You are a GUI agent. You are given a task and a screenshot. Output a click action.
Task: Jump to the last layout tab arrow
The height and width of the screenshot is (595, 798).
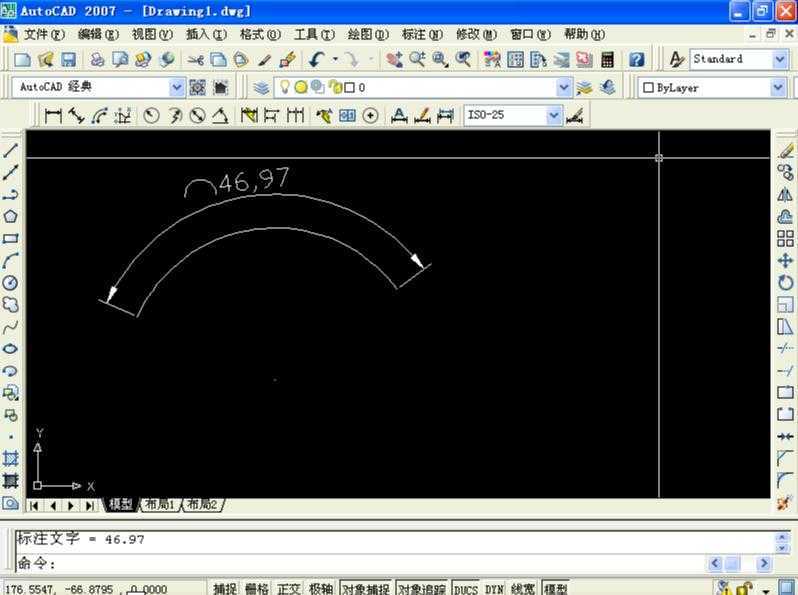90,506
